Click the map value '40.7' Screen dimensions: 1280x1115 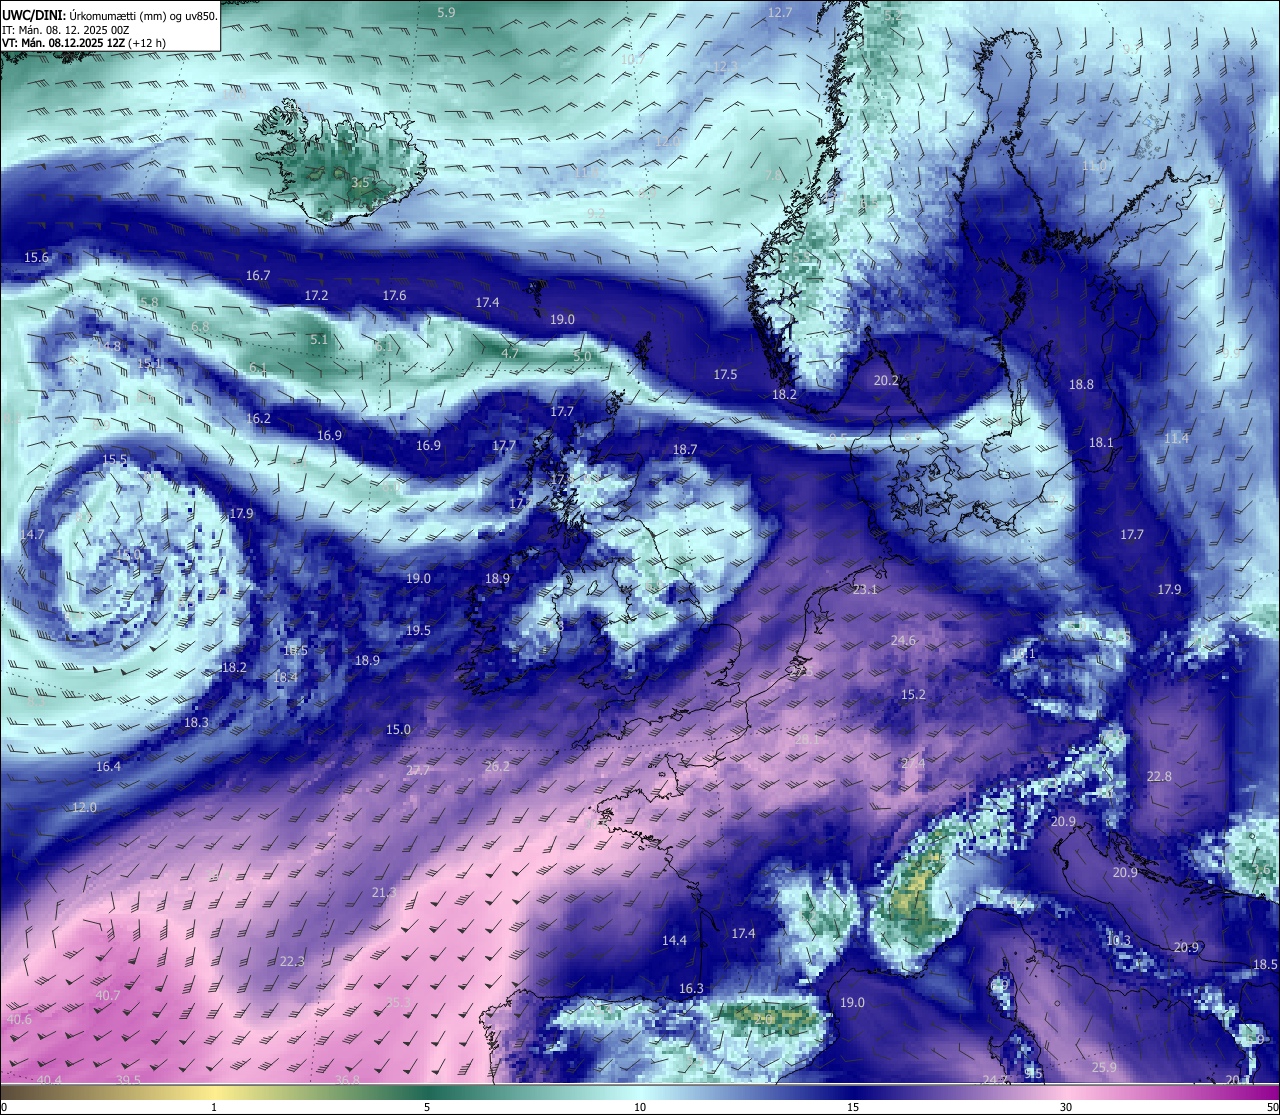pos(108,996)
